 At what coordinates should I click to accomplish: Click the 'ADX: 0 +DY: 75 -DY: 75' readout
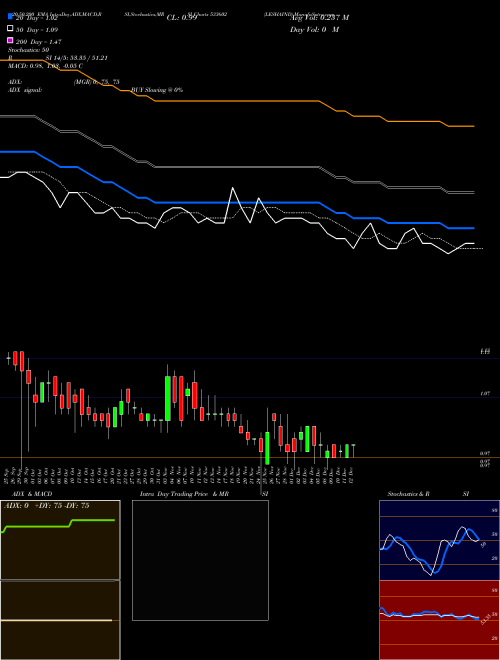(46, 506)
